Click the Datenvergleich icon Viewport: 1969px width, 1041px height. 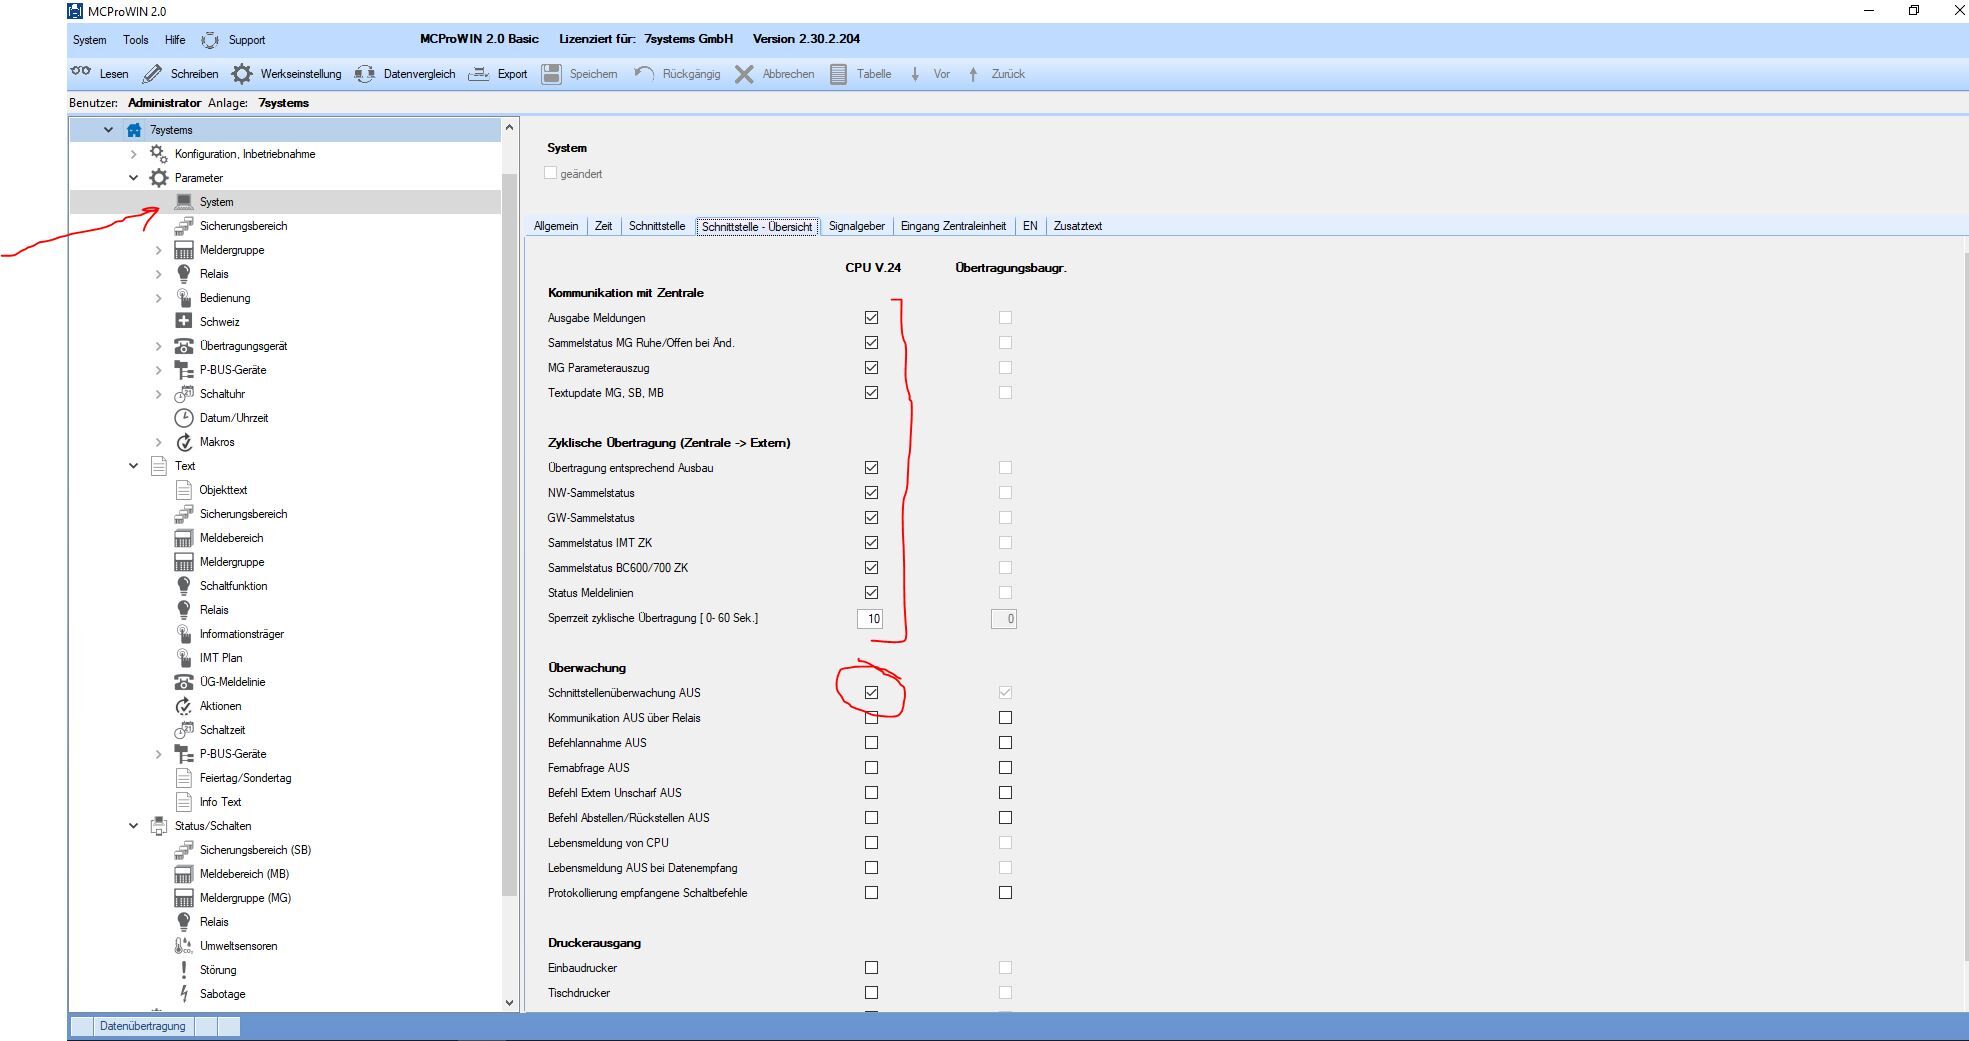pos(364,74)
